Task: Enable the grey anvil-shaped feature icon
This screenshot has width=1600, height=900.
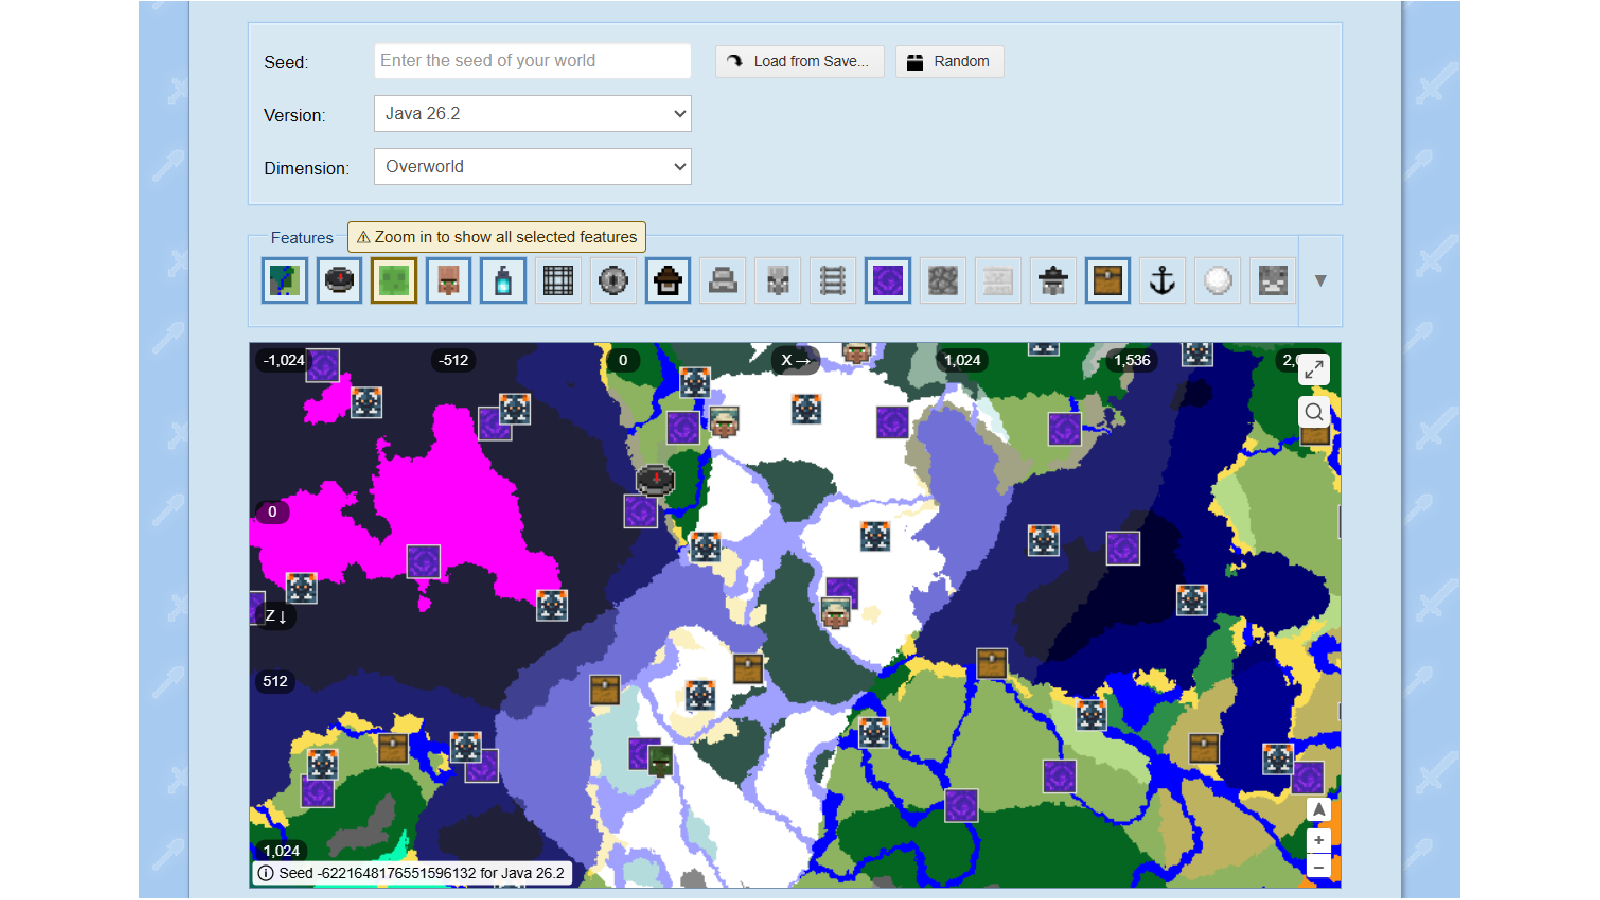Action: 723,281
